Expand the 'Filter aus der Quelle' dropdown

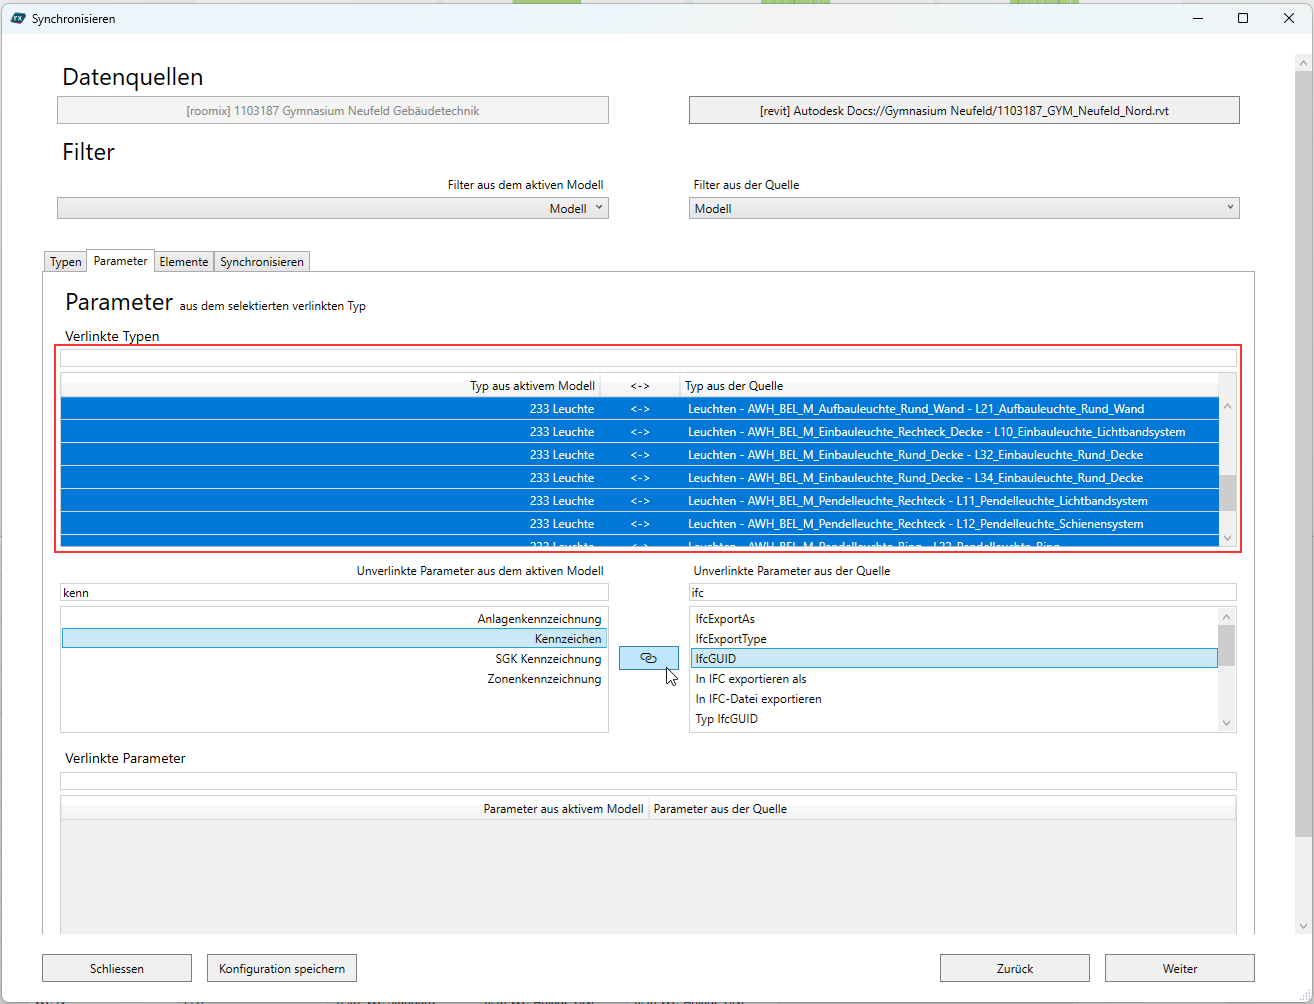[963, 208]
